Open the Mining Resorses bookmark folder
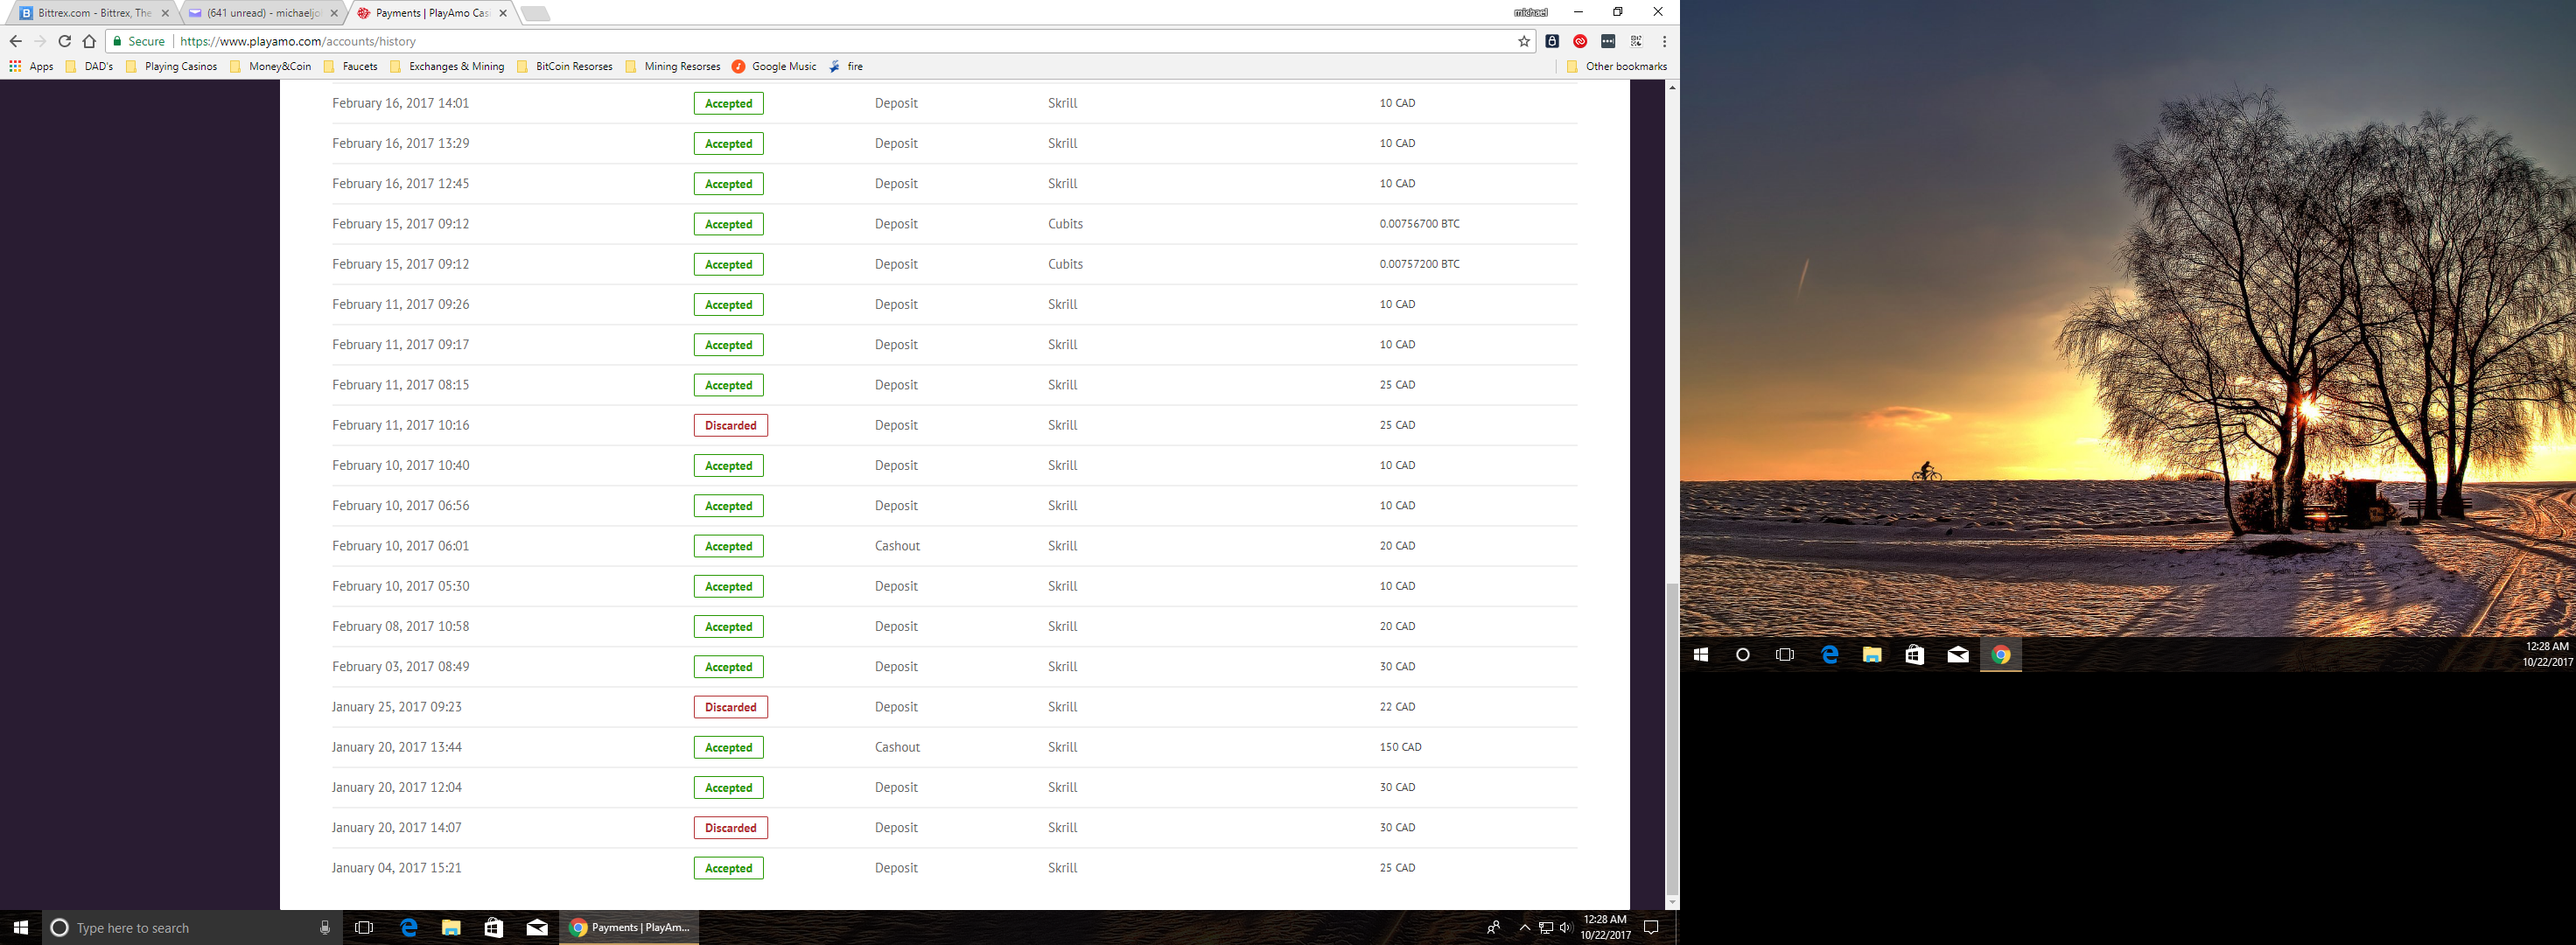Screen dimensions: 2576x945 673,66
